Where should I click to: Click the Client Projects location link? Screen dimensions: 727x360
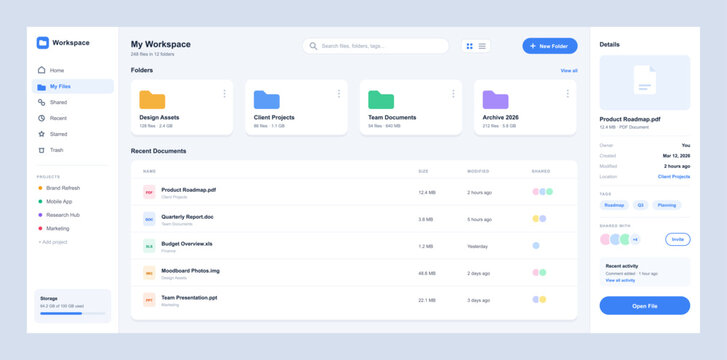[x=674, y=177]
